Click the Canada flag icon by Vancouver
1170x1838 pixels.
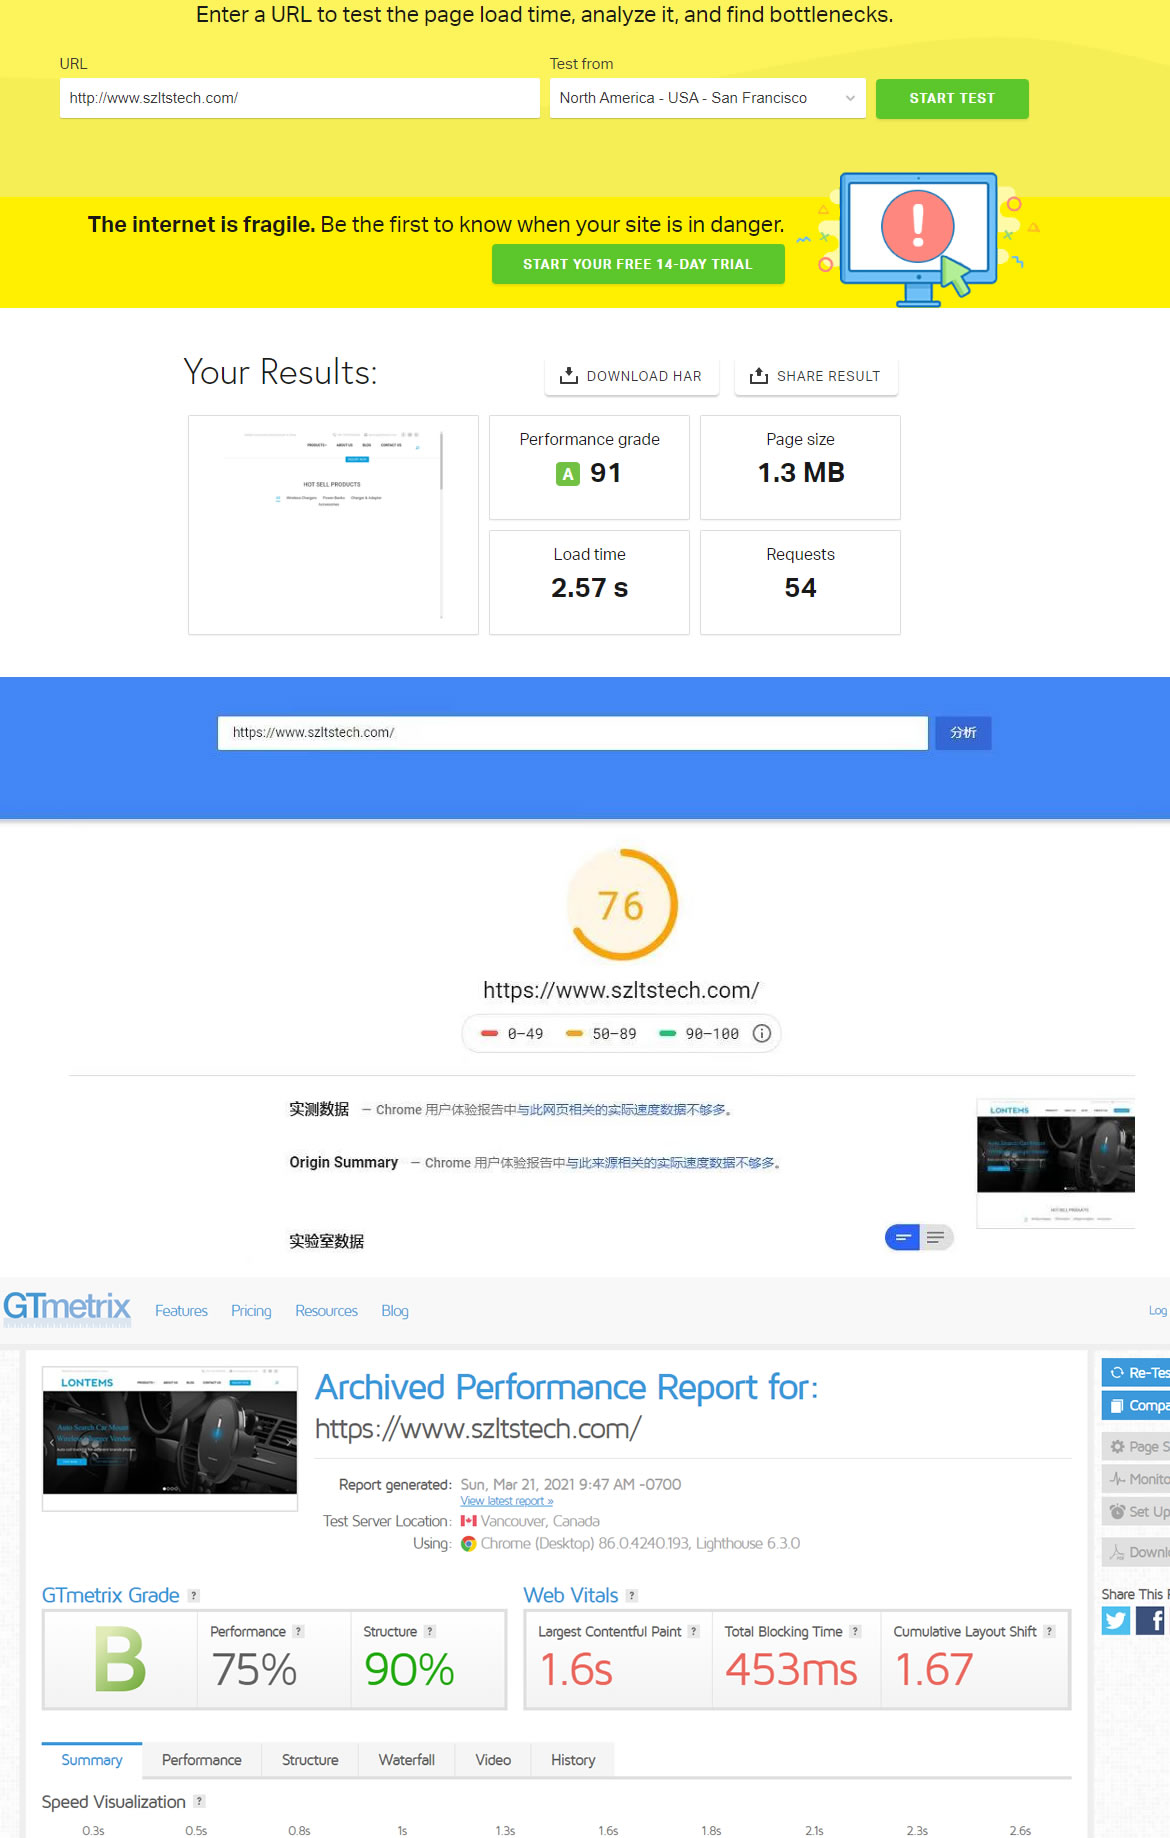click(x=468, y=1522)
